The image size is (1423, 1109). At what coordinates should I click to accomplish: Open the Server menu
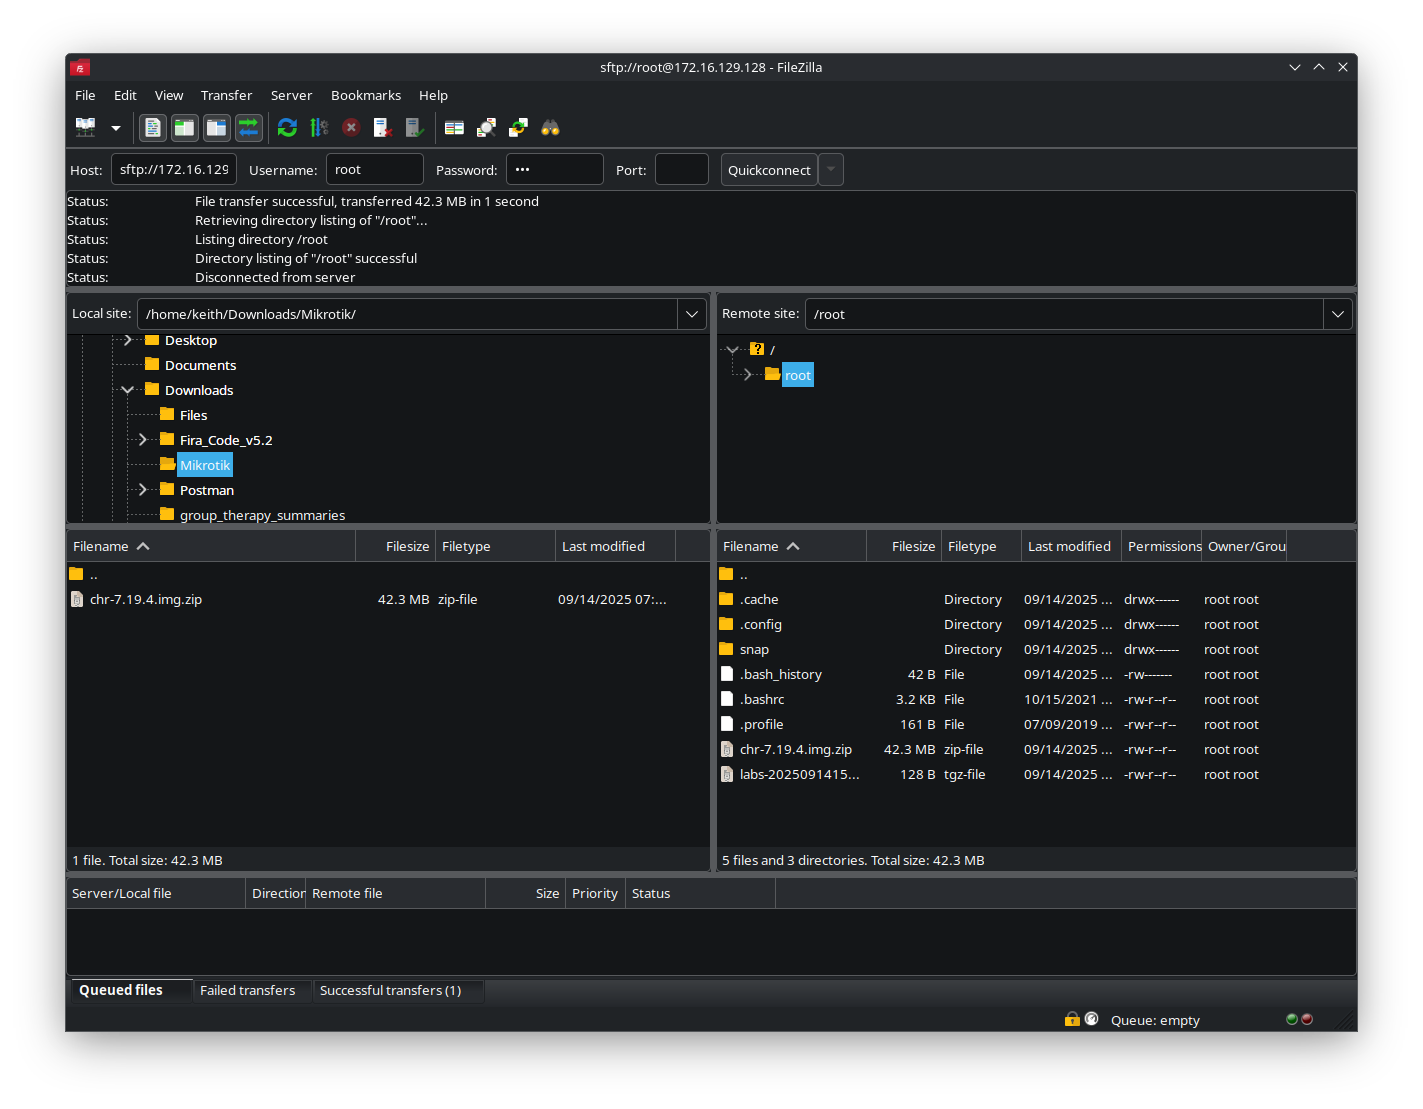pos(291,95)
